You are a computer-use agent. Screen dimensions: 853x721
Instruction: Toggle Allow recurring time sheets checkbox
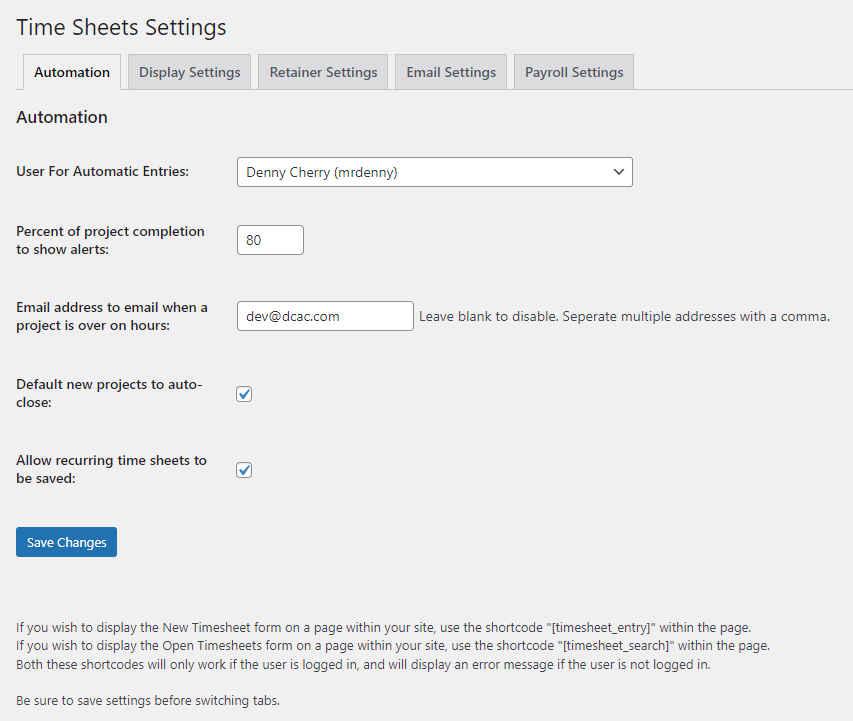pyautogui.click(x=244, y=470)
